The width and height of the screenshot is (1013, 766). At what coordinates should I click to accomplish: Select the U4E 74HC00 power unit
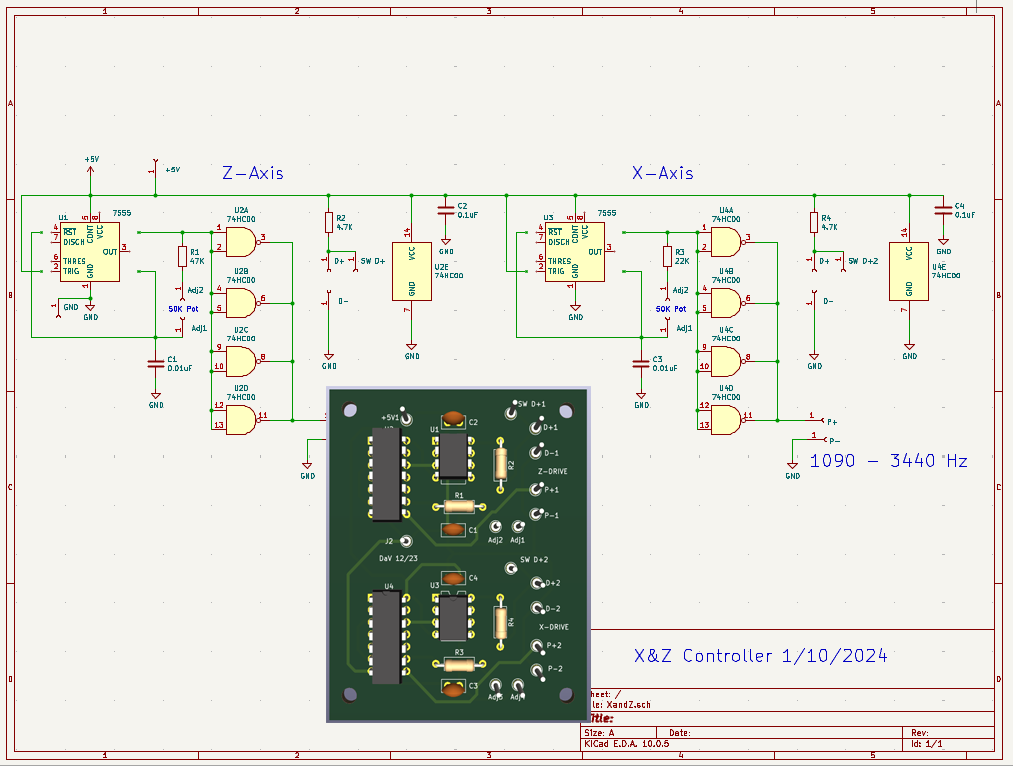[x=909, y=271]
